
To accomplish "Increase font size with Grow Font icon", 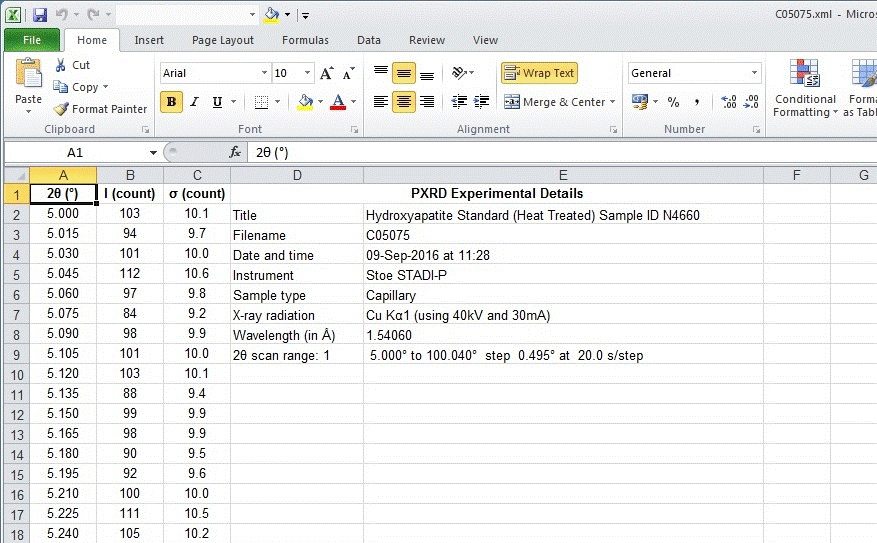I will [x=327, y=73].
